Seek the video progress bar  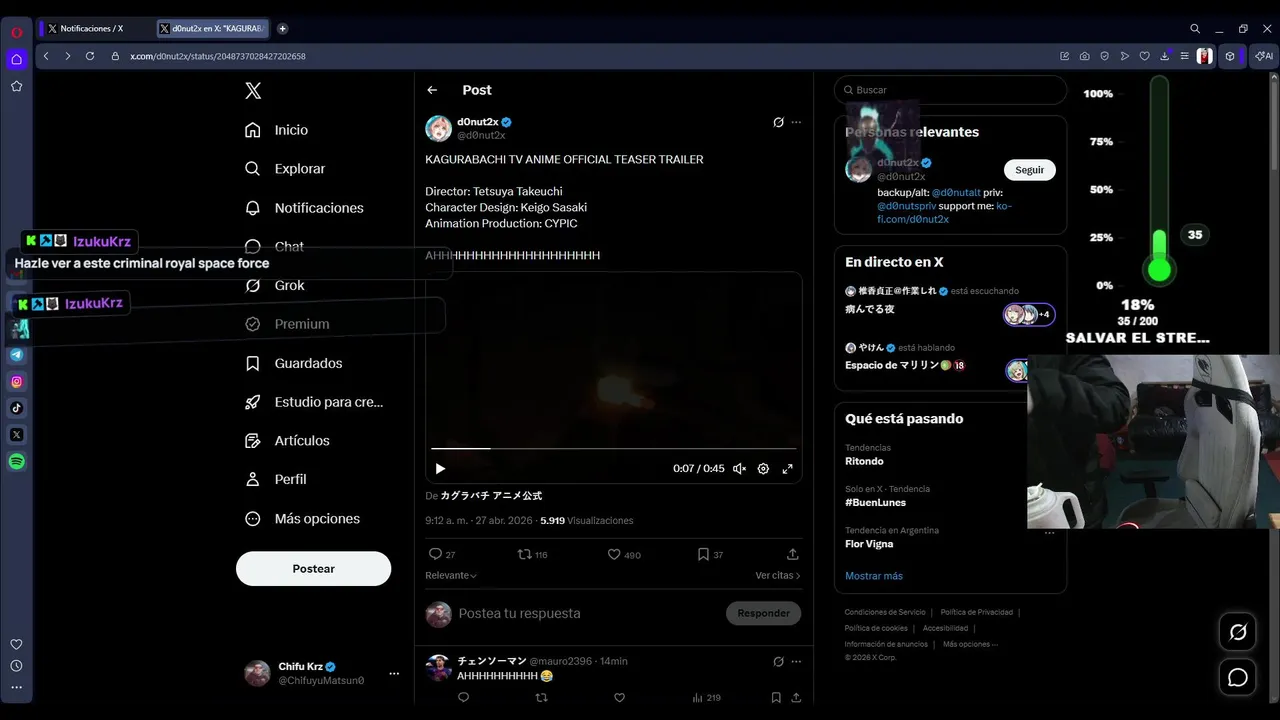pyautogui.click(x=614, y=449)
